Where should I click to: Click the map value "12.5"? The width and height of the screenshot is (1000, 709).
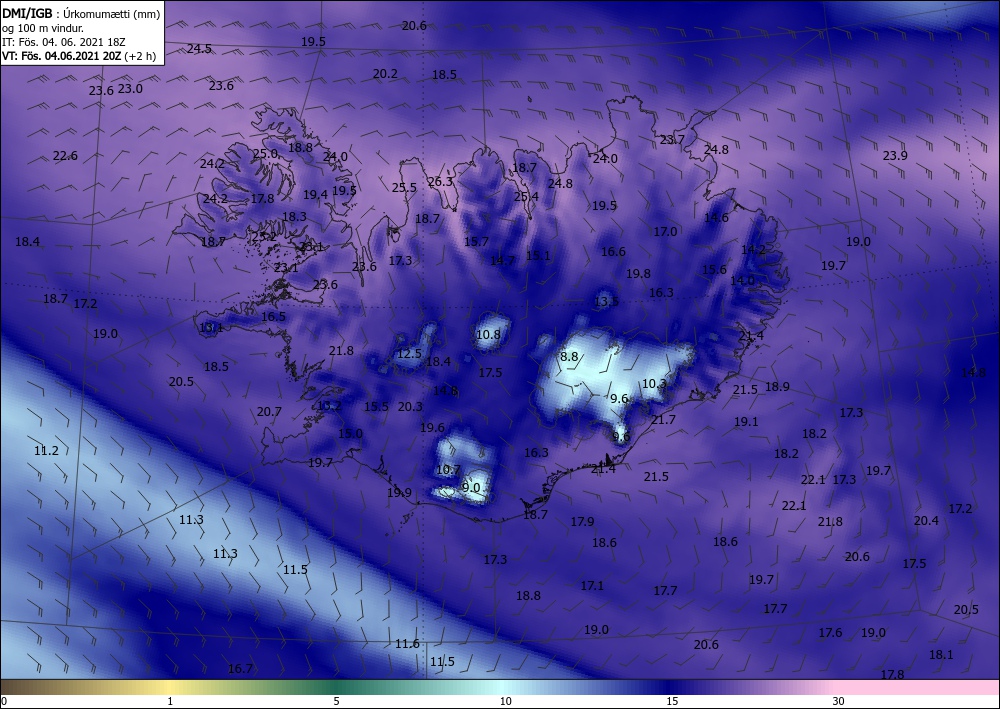pos(409,354)
